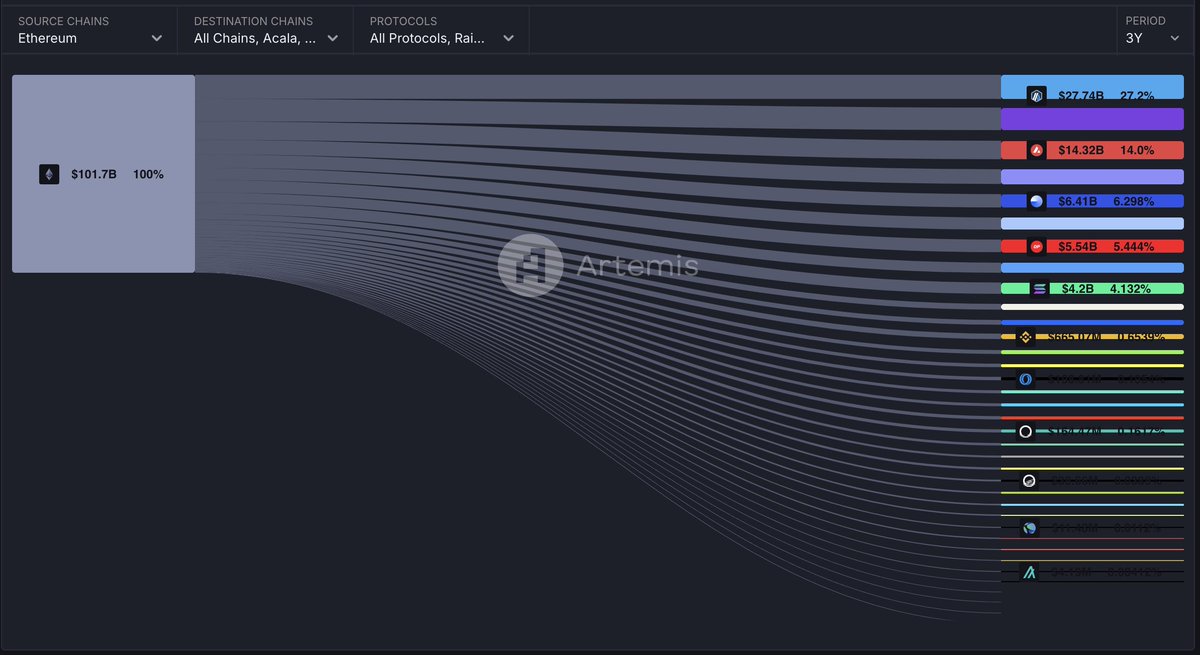Click the Solana chain icon
Screen dimensions: 1200x655
point(1039,289)
